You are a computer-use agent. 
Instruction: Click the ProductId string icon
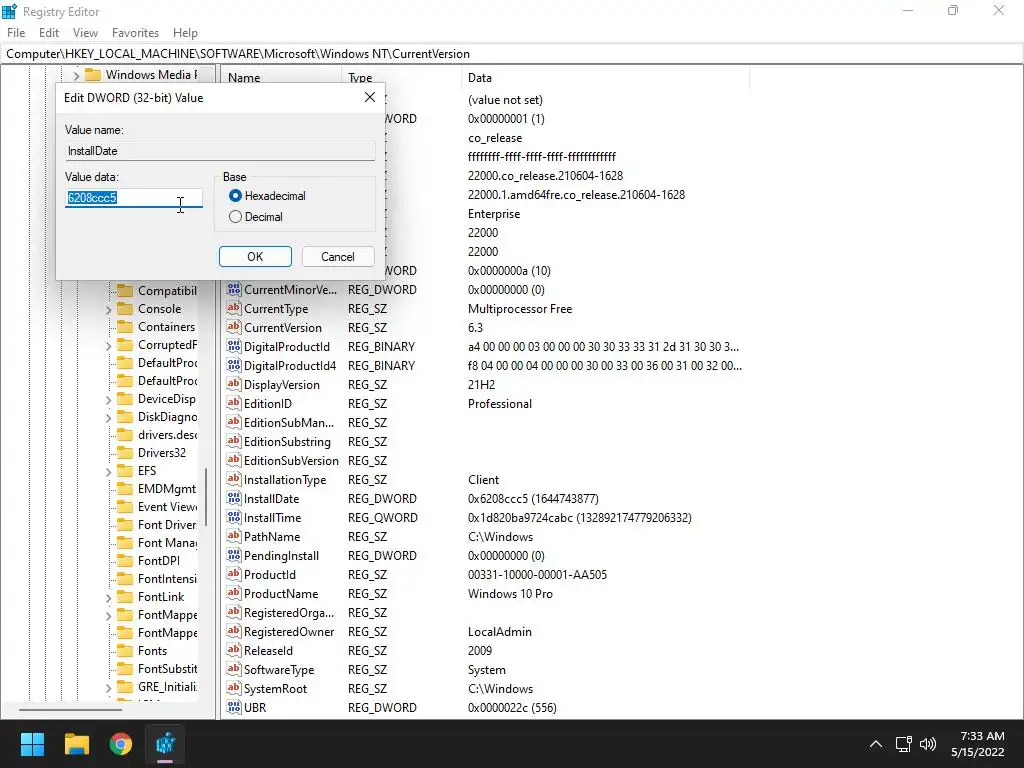coord(234,574)
